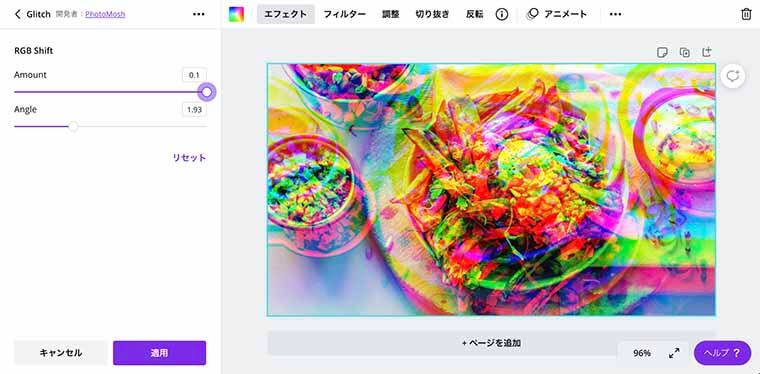Screen dimensions: 760x374
Task: Apply effect with 適用 button
Action: click(x=159, y=353)
